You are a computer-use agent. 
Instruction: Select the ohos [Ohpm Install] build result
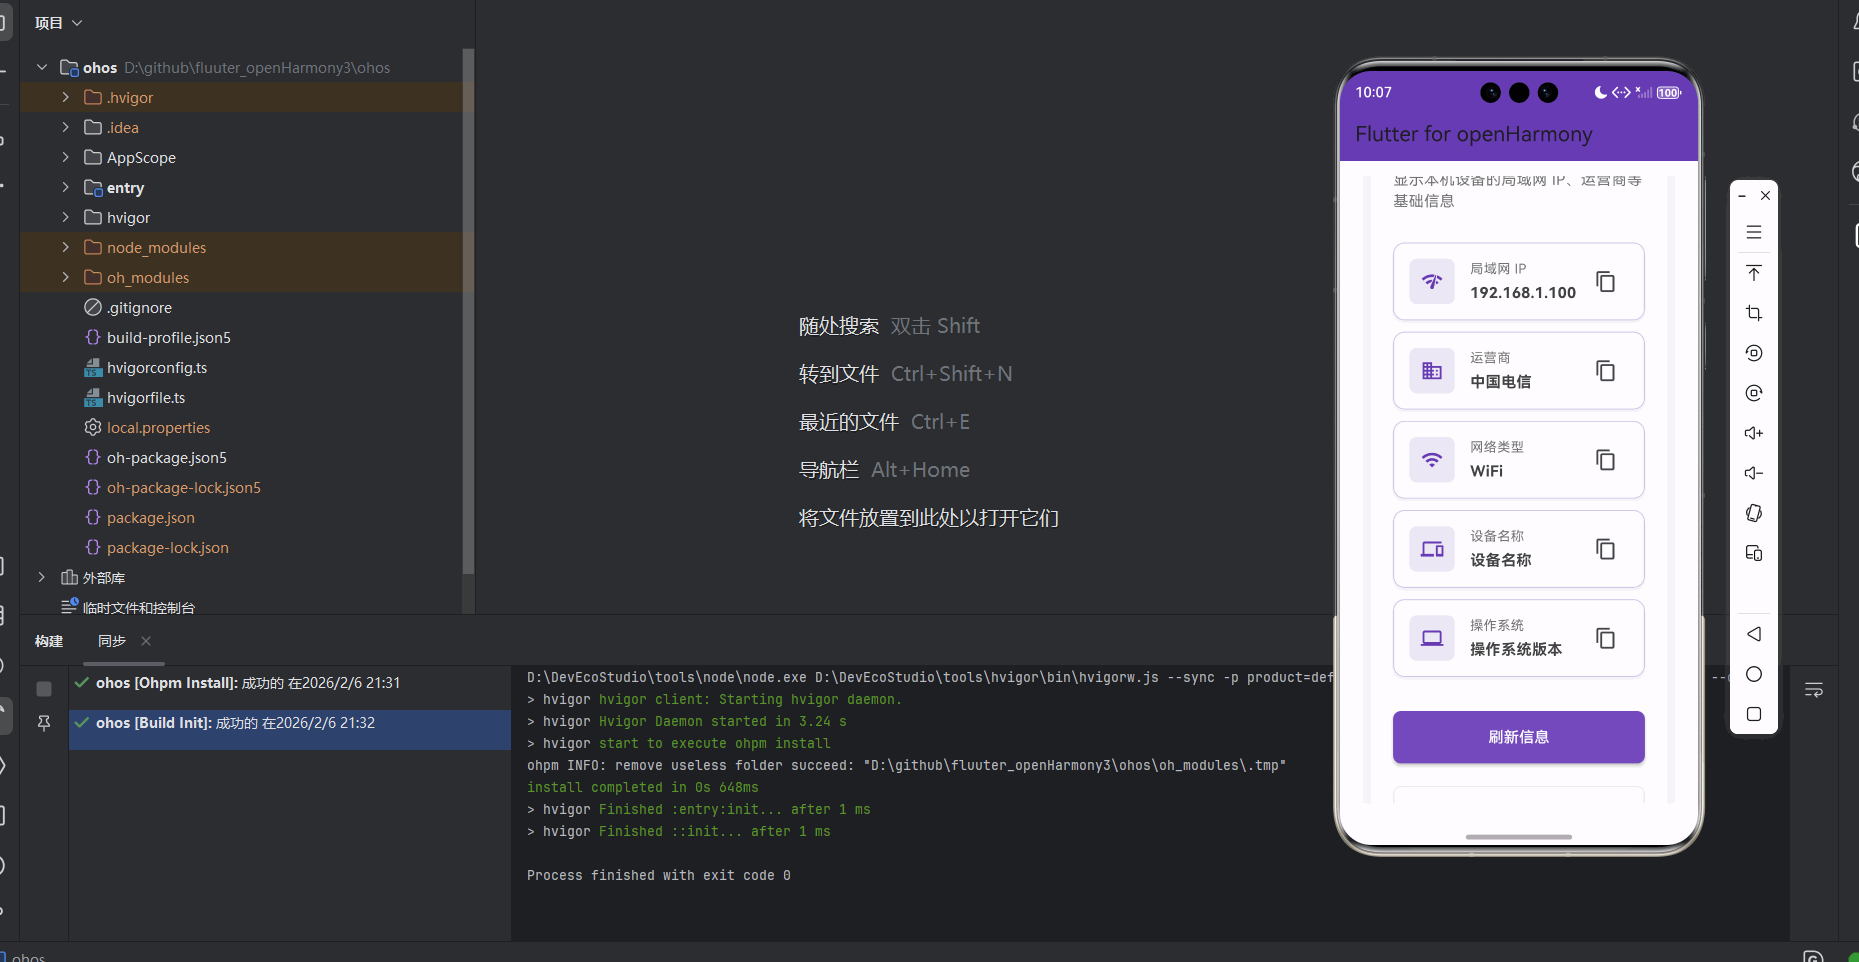(x=290, y=683)
